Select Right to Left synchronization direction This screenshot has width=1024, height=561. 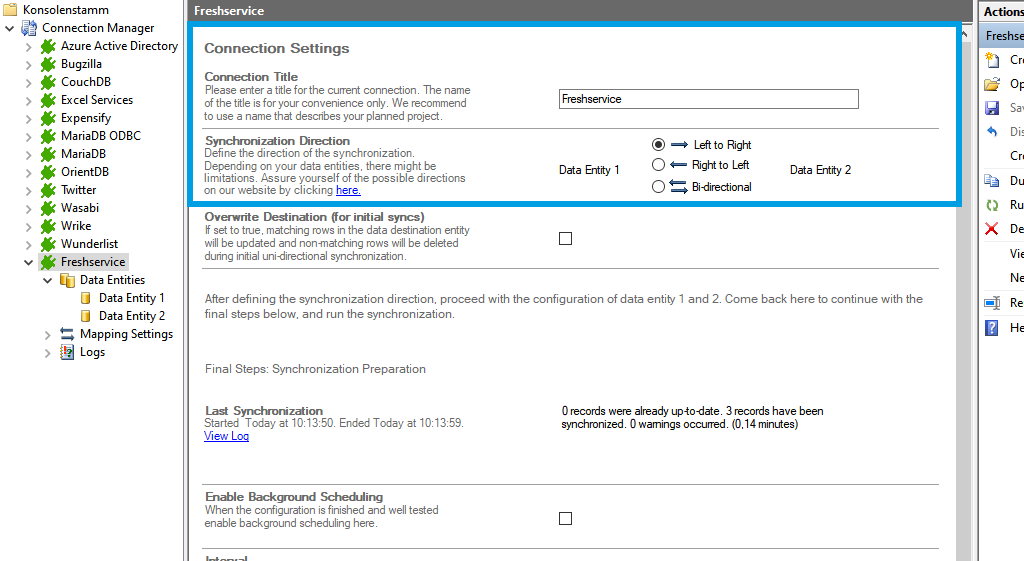[658, 165]
